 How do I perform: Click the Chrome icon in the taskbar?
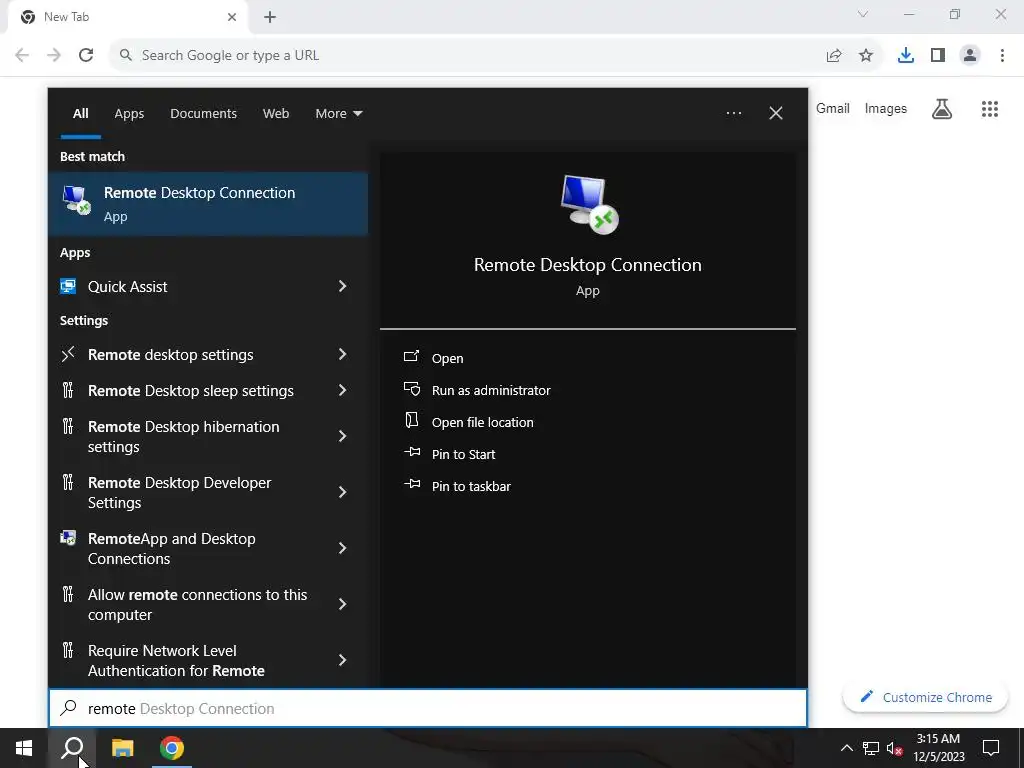pyautogui.click(x=172, y=748)
